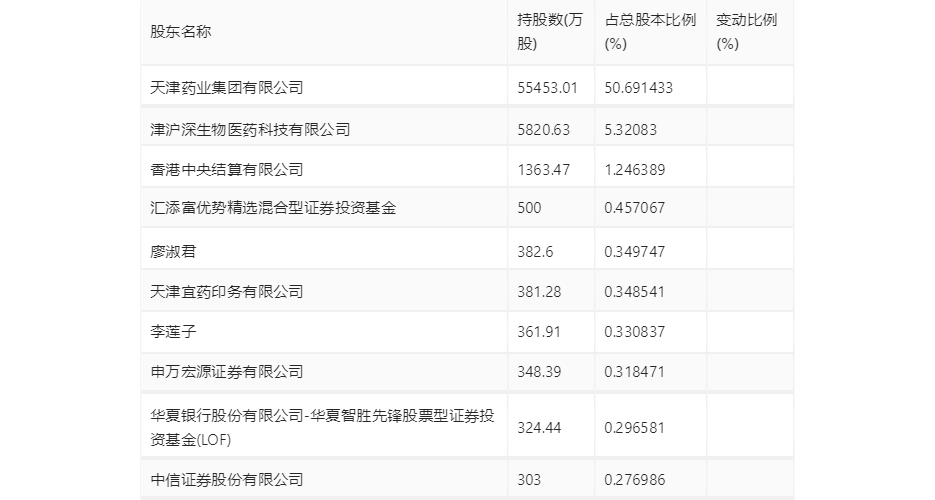Select shareholder 廖淑君
The image size is (935, 500).
tap(173, 251)
